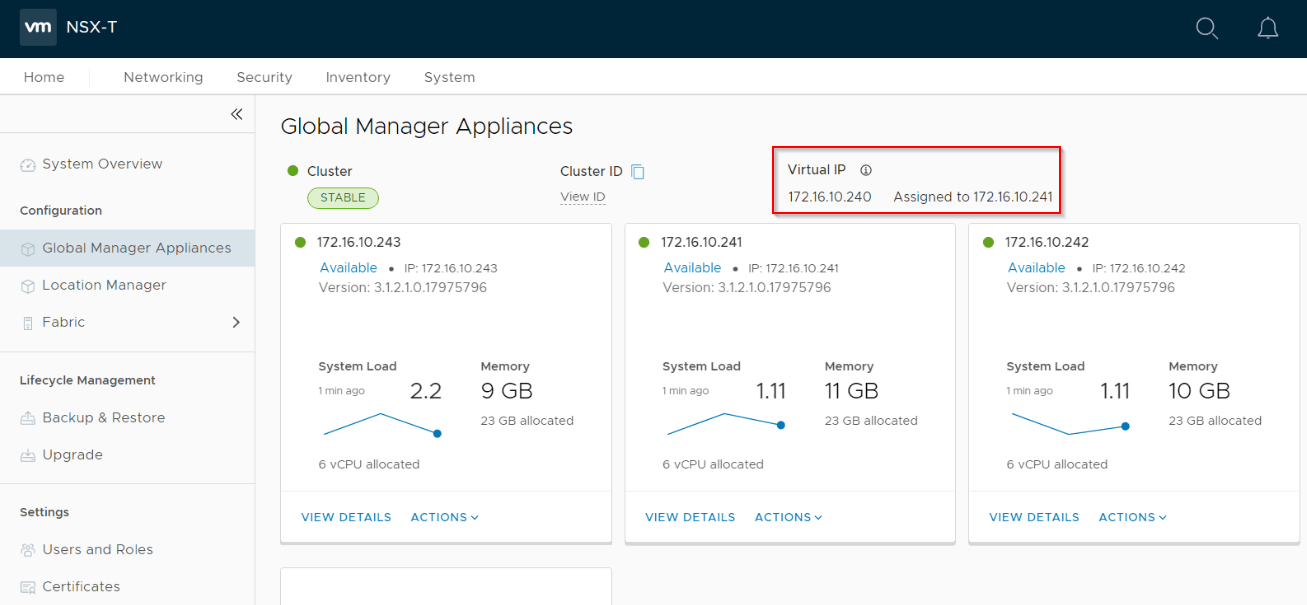Go to the Home tab
Image resolution: width=1307 pixels, height=605 pixels.
pyautogui.click(x=44, y=77)
